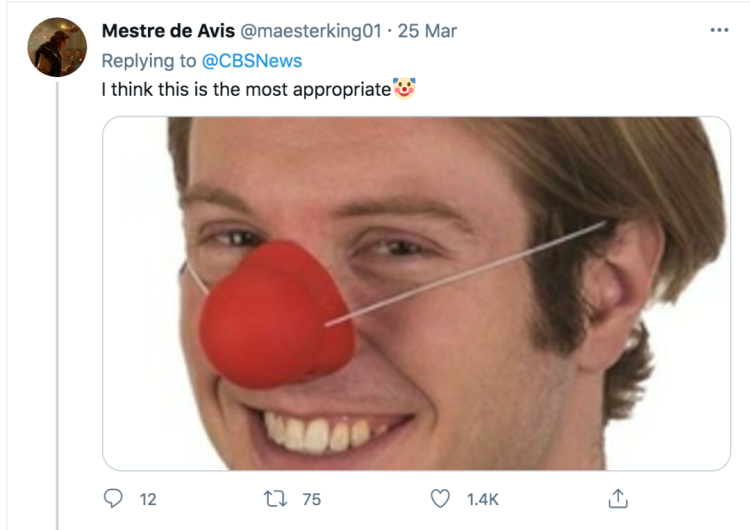Click the Mestre de Avis profile avatar
This screenshot has height=530, width=750.
(57, 47)
